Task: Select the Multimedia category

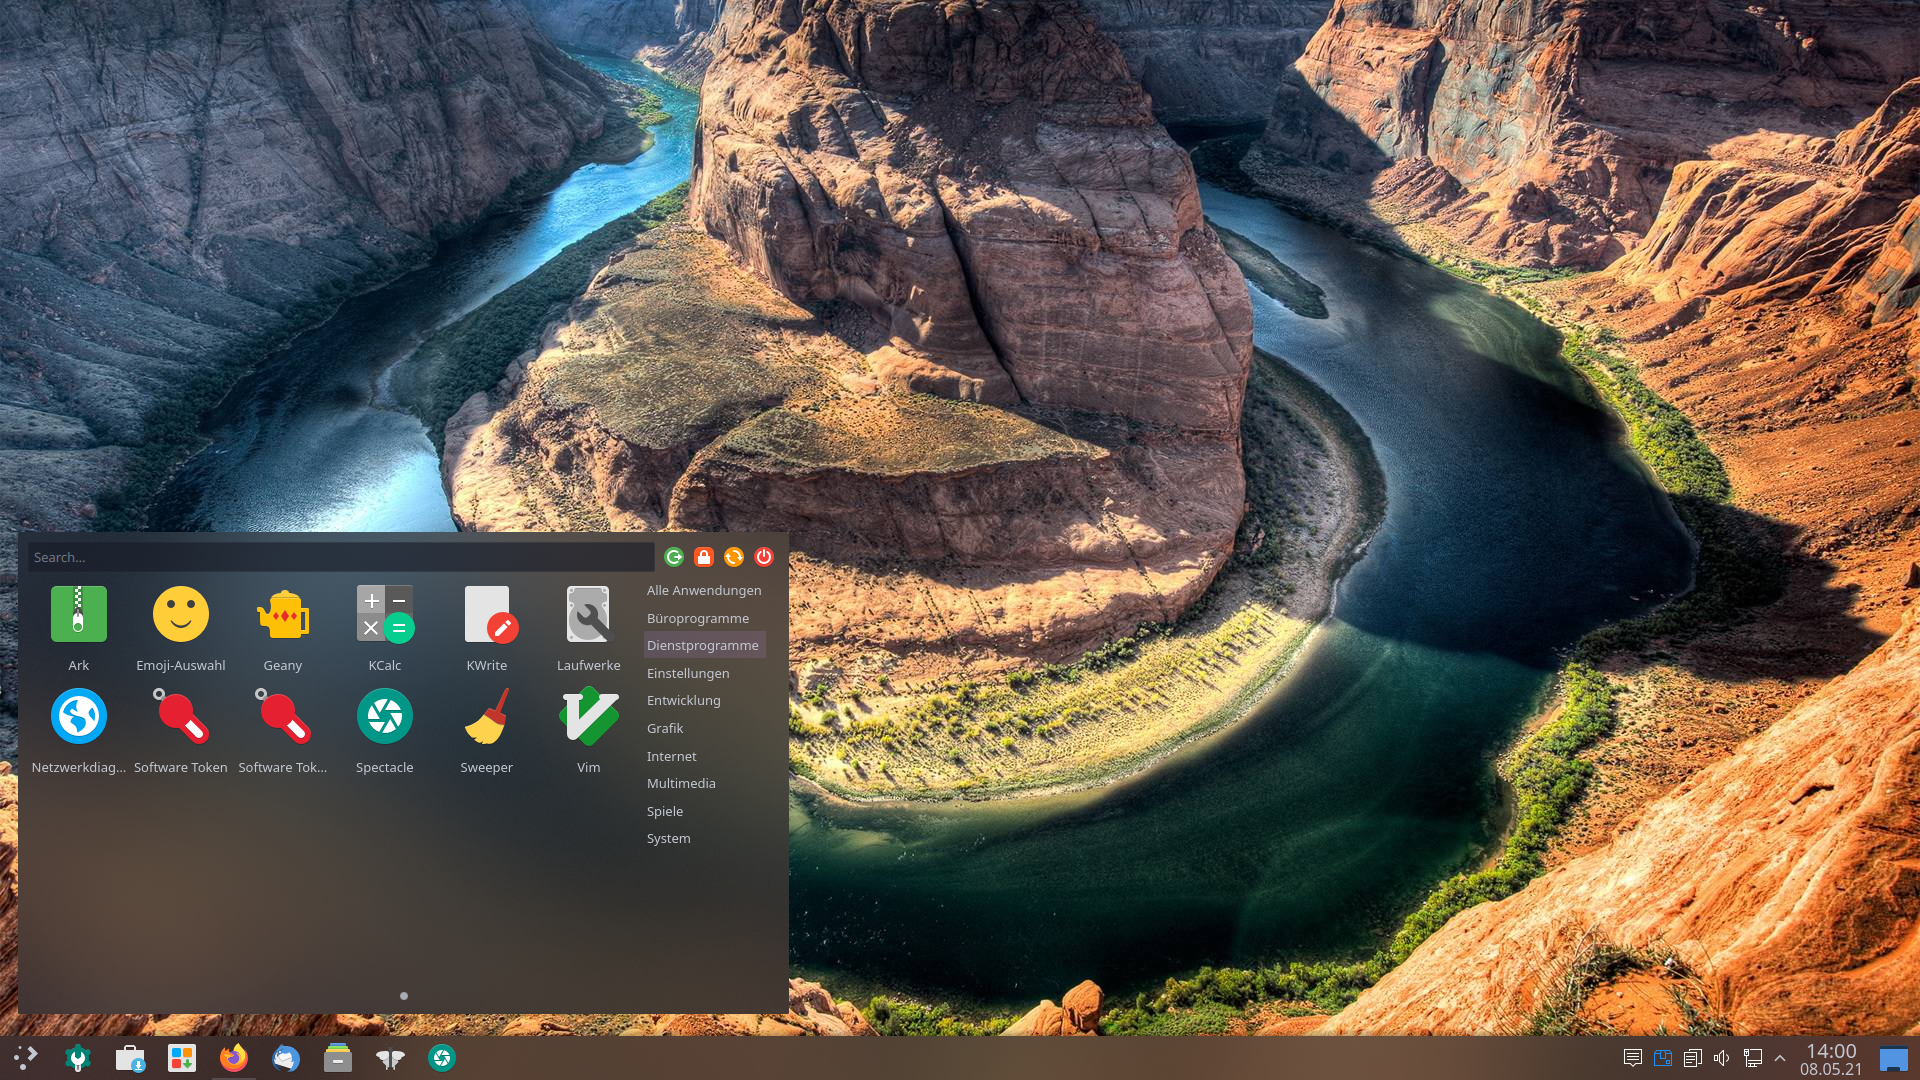Action: pyautogui.click(x=680, y=783)
